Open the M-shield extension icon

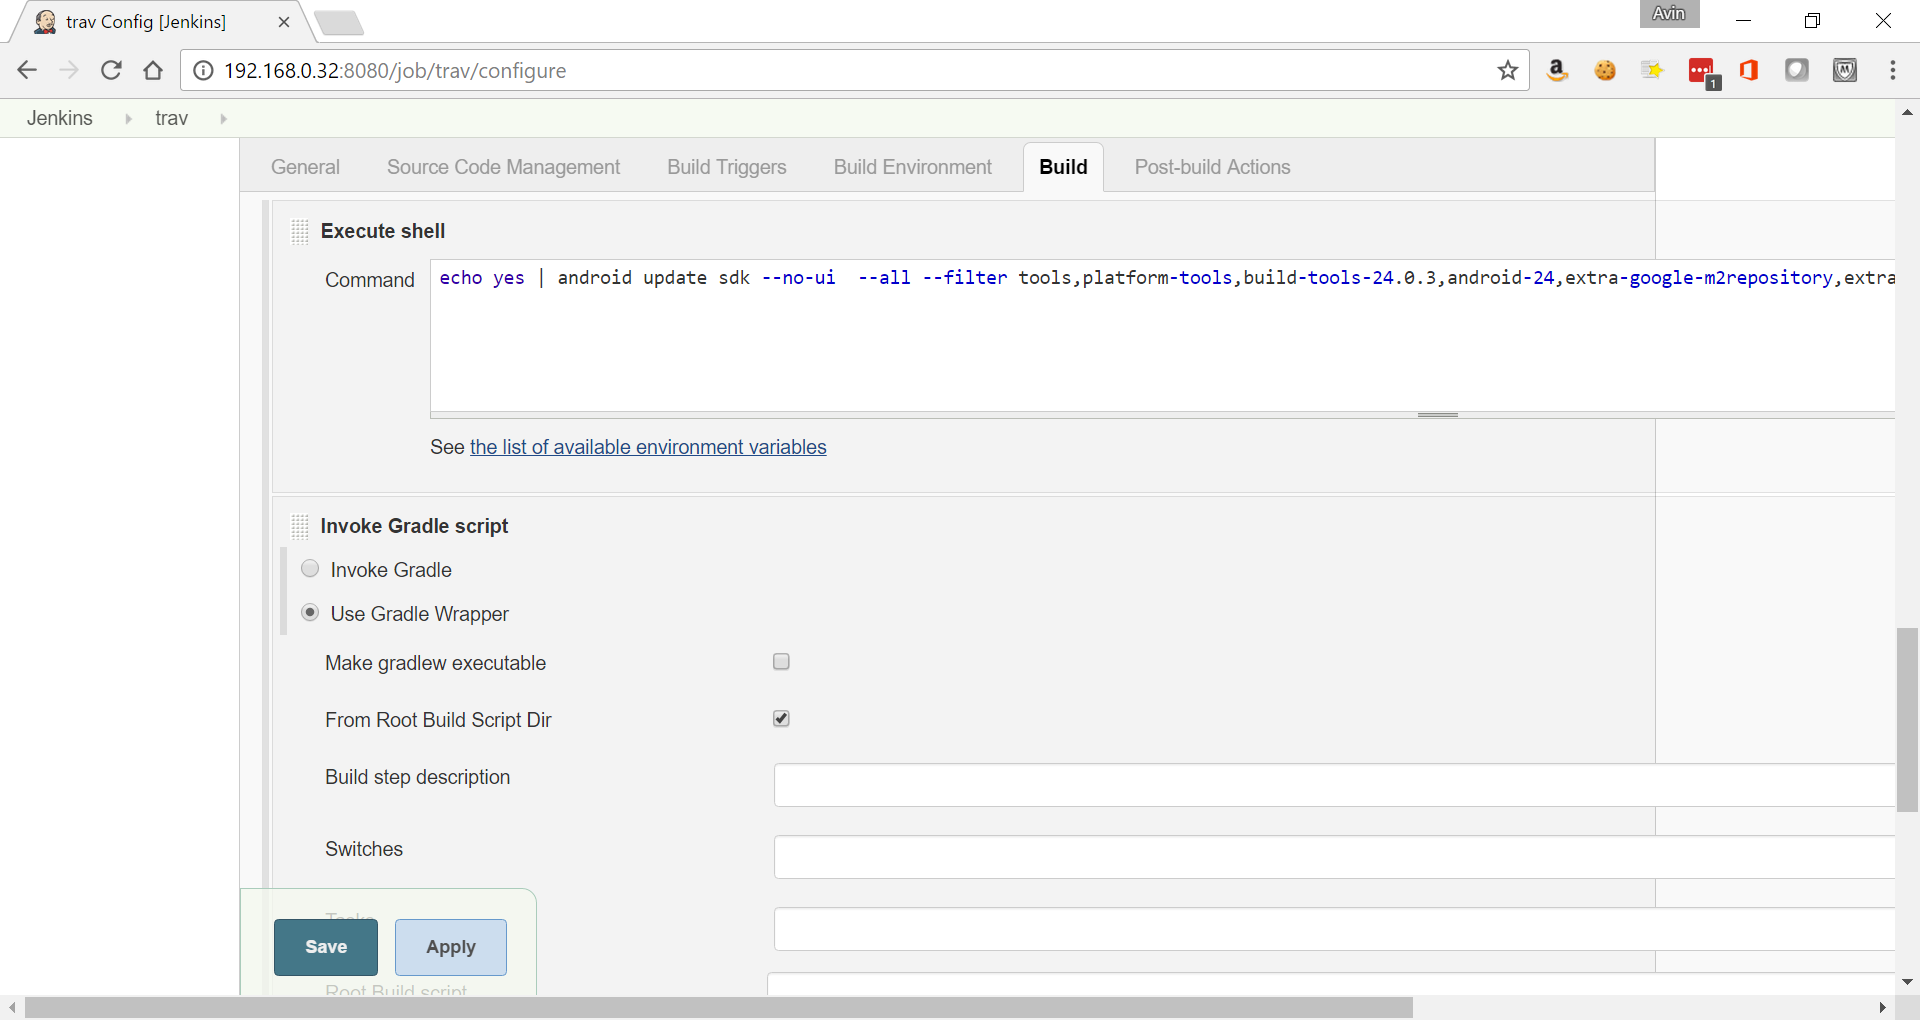1845,70
